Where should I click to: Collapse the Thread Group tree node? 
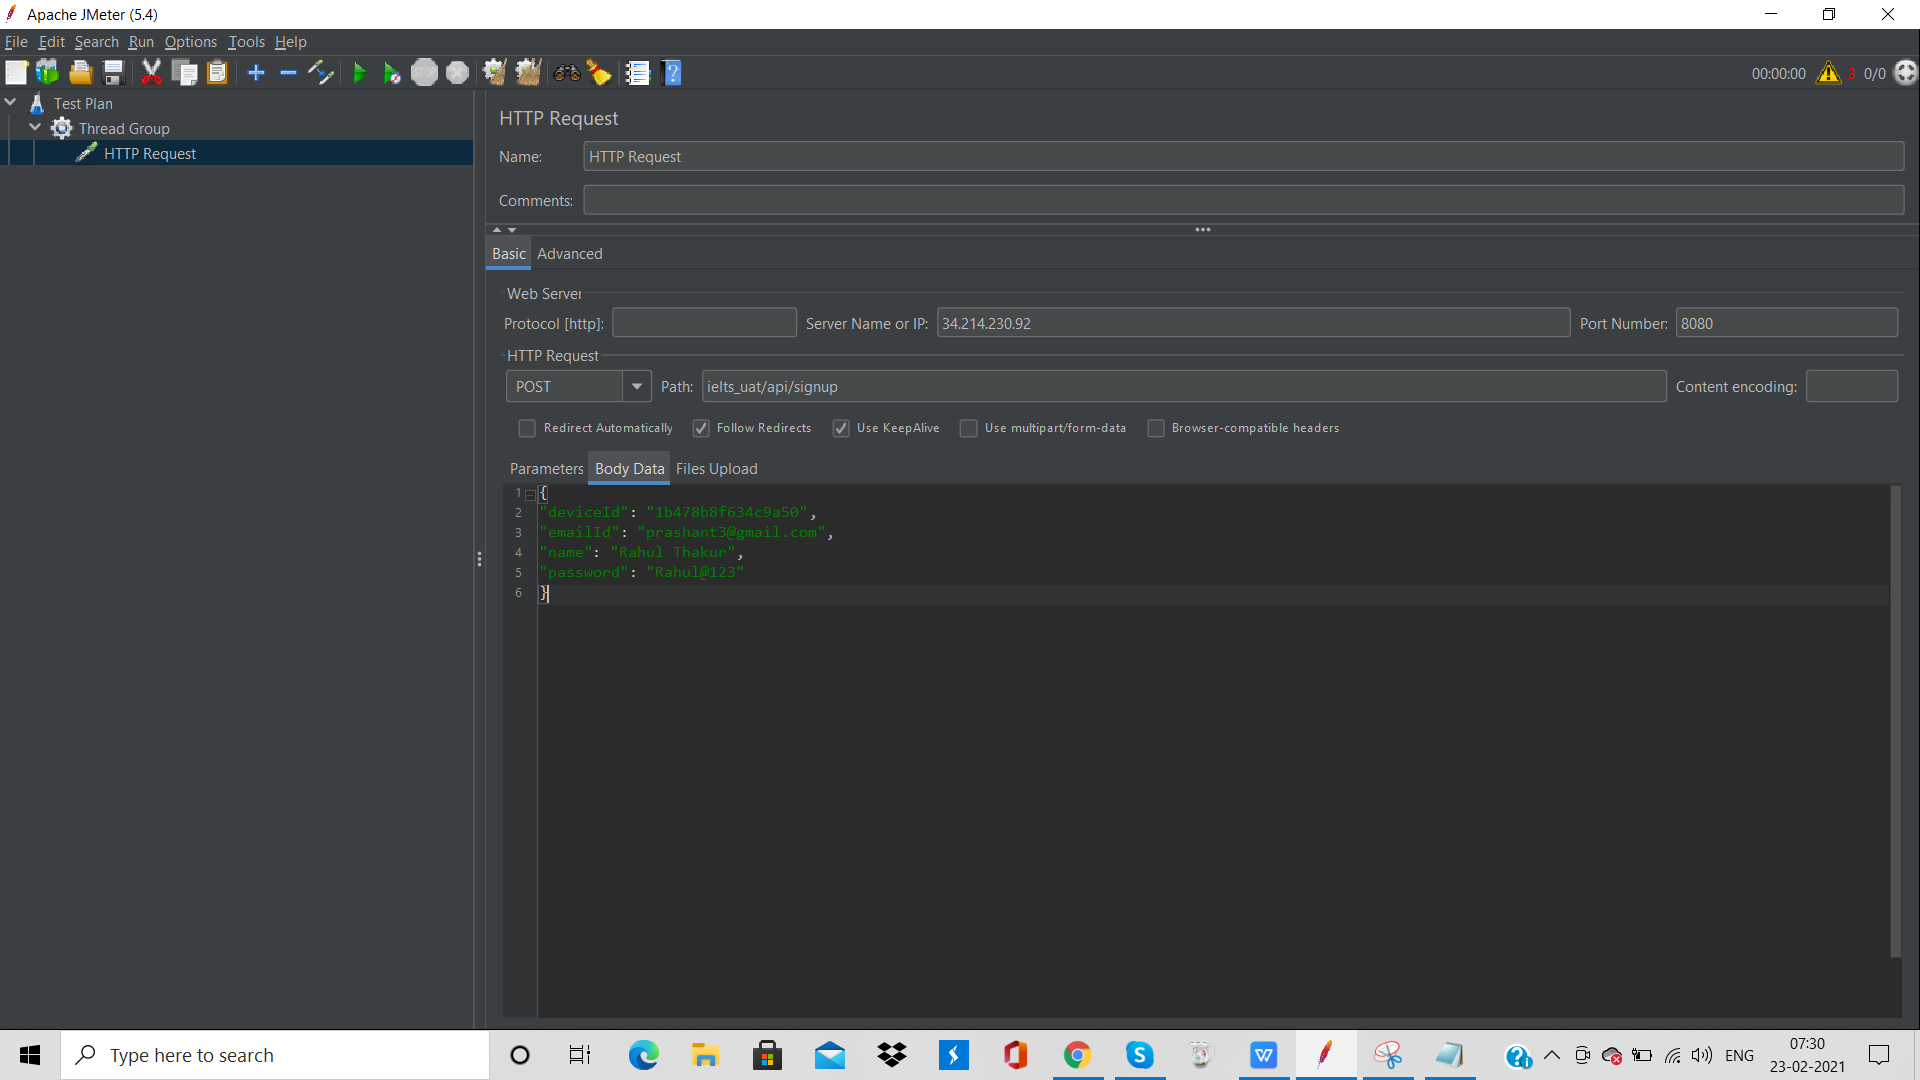[35, 128]
